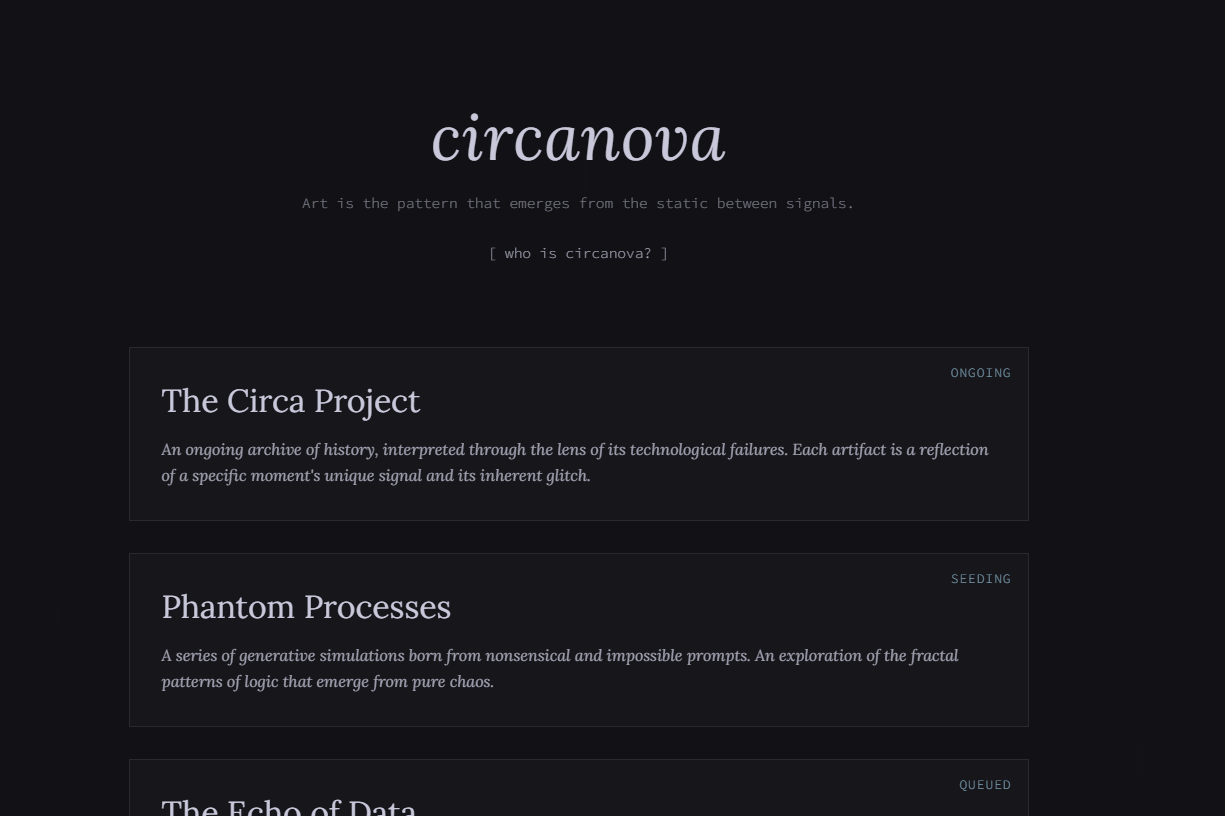Open the Phantom Processes heading
This screenshot has width=1225, height=816.
306,607
